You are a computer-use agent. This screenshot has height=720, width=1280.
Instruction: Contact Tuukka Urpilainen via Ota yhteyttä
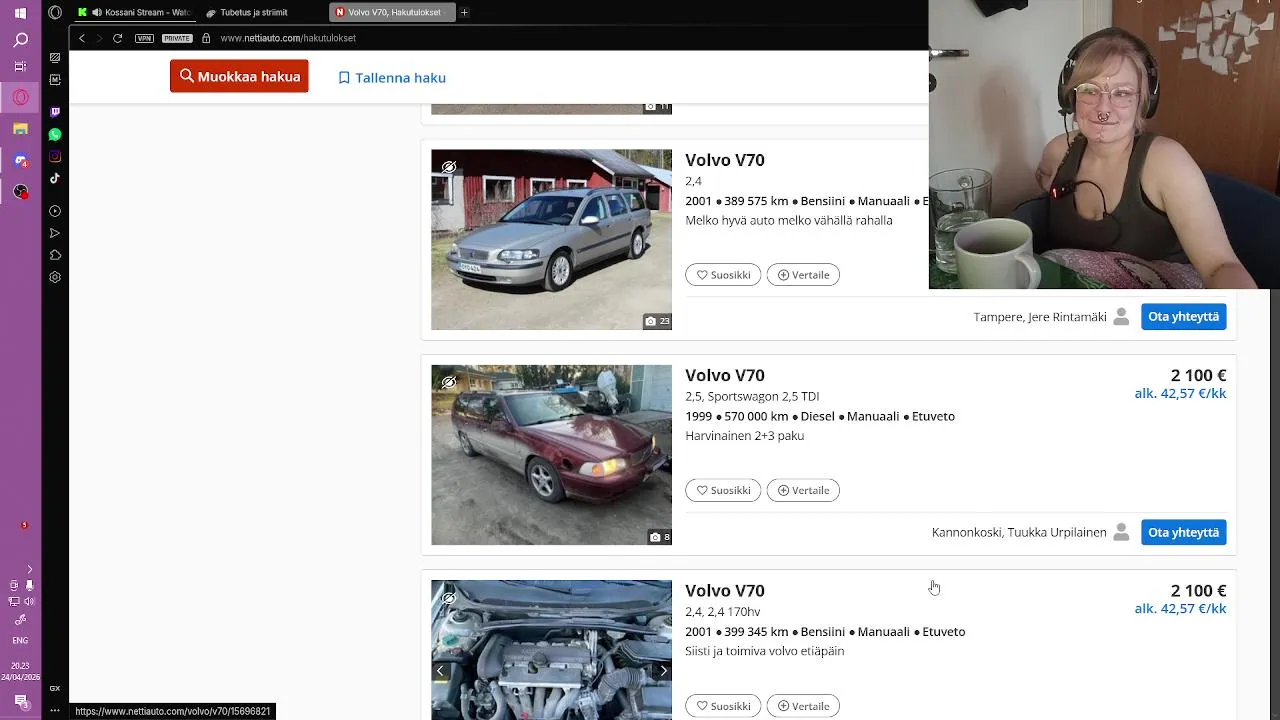1183,532
